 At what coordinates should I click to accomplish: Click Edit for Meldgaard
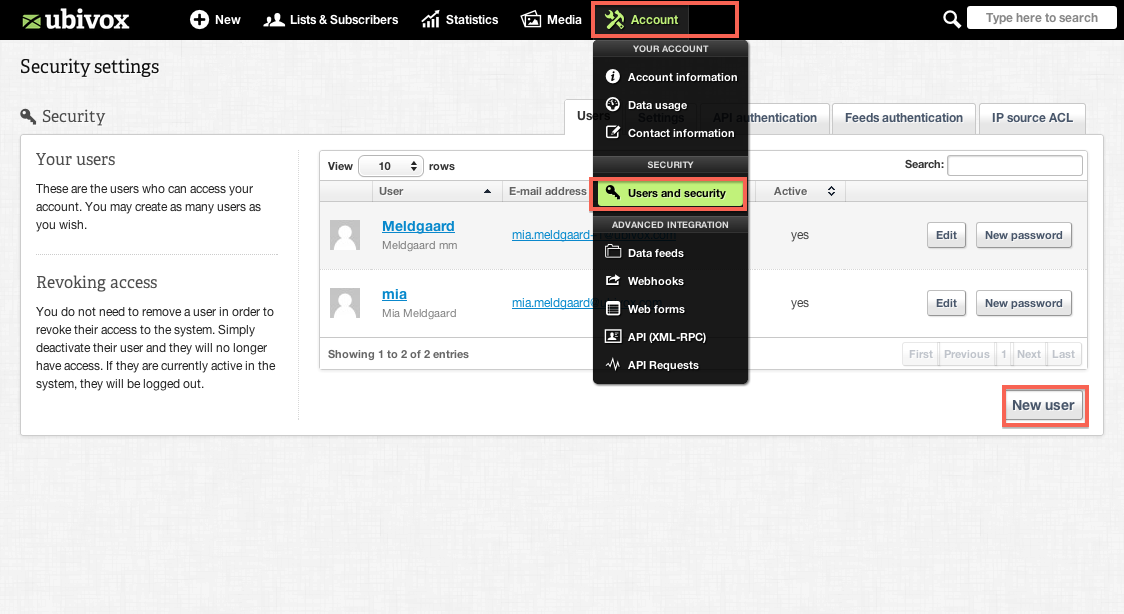click(x=946, y=235)
